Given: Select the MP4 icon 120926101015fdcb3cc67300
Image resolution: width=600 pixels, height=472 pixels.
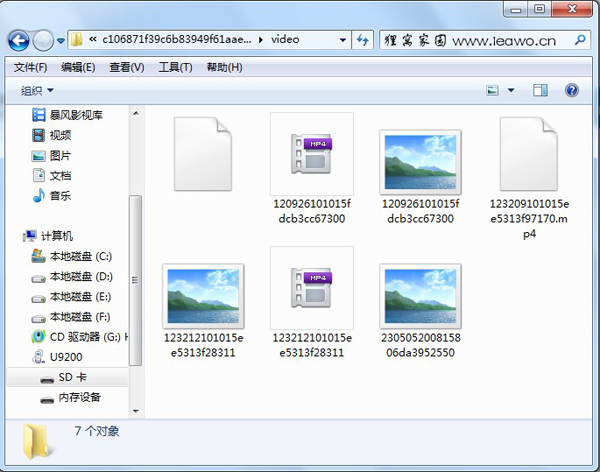Looking at the screenshot, I should point(311,154).
